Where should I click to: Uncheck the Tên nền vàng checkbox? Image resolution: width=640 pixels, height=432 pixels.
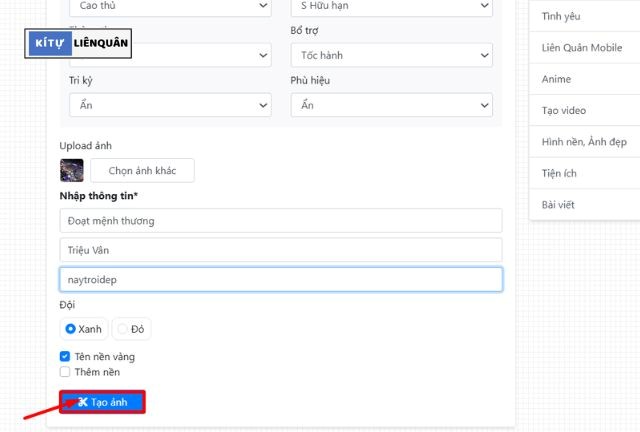coord(66,356)
